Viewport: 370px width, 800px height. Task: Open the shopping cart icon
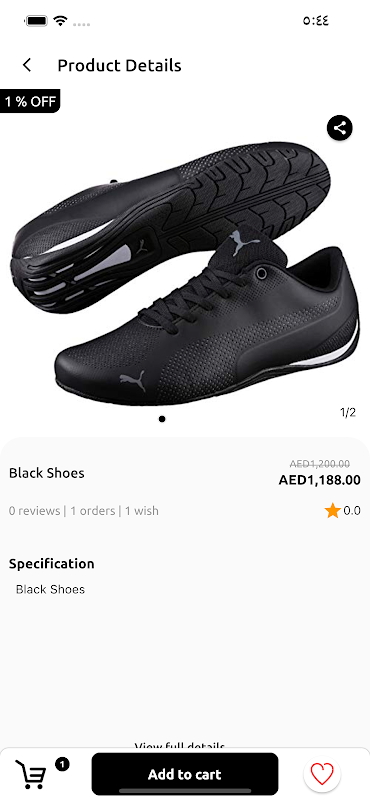[30, 774]
